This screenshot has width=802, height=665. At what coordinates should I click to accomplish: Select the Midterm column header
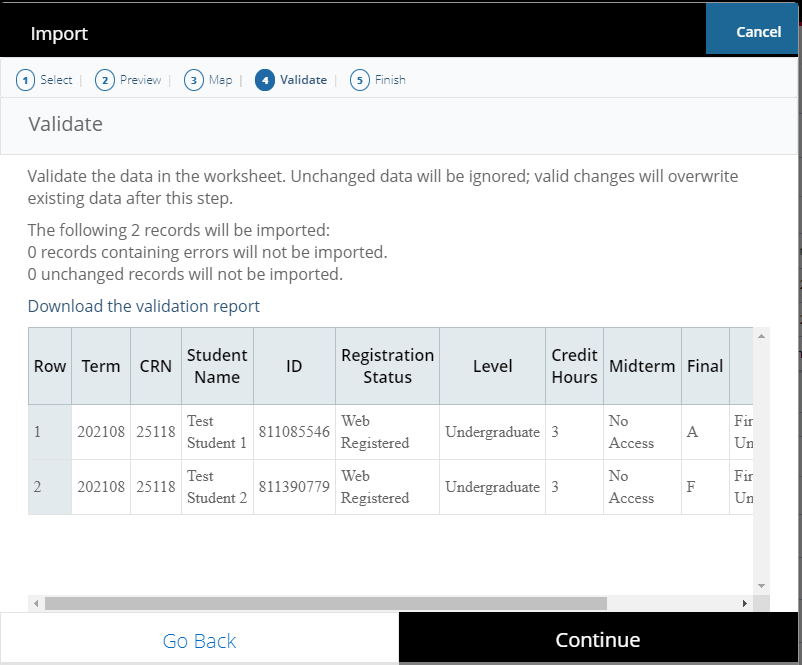coord(642,366)
